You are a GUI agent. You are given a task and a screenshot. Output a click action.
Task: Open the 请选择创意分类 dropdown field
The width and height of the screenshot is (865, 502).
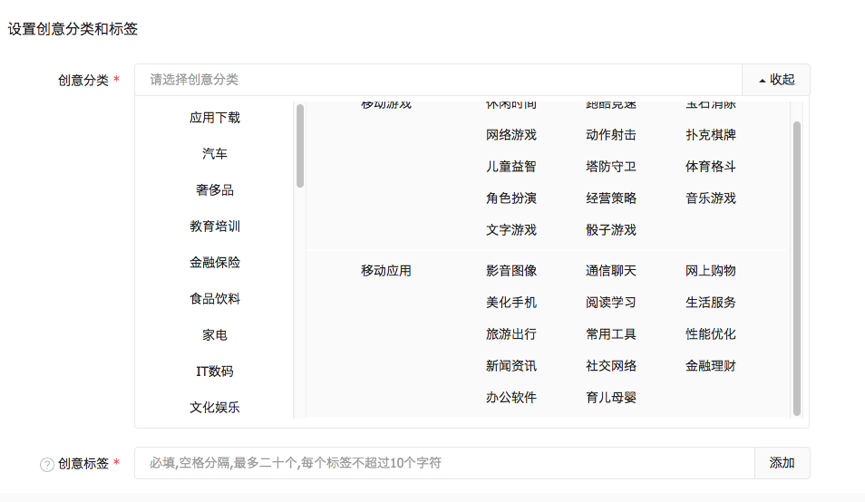pyautogui.click(x=438, y=80)
